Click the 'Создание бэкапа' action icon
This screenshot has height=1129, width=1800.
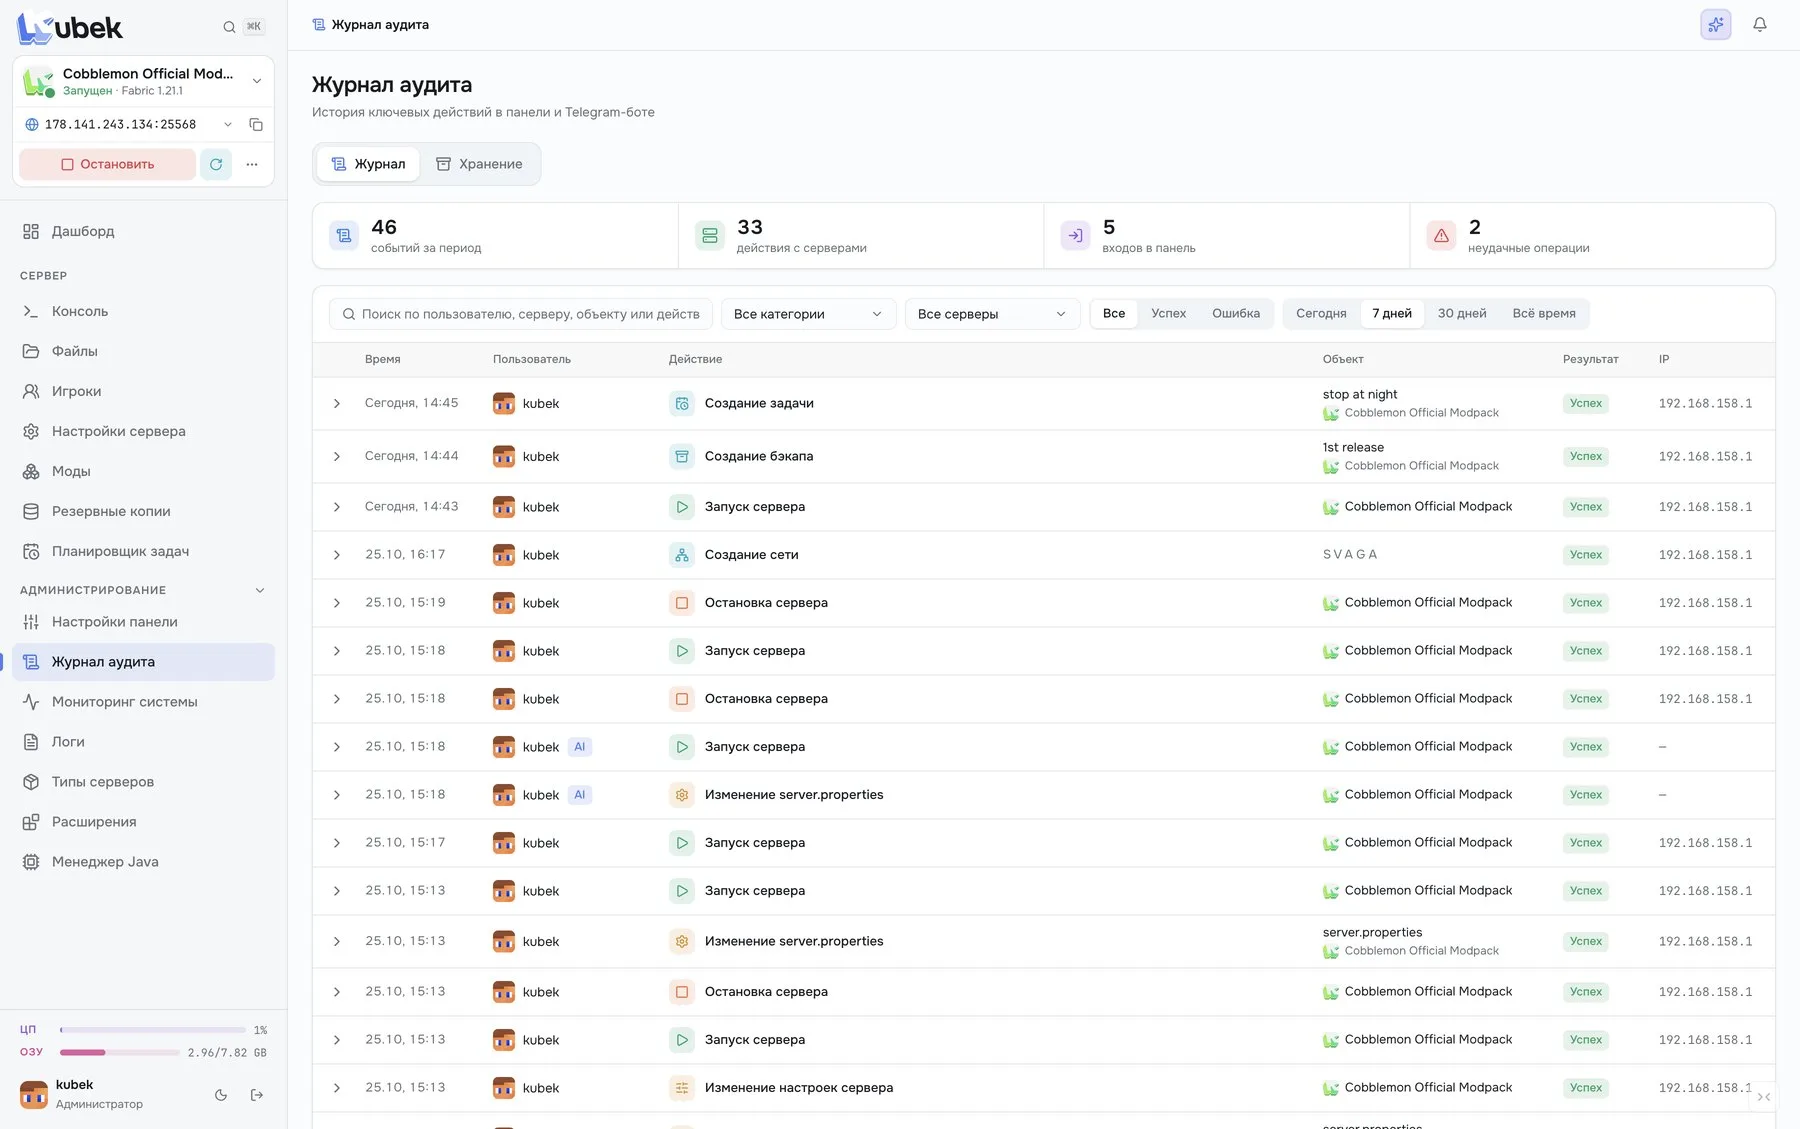682,457
